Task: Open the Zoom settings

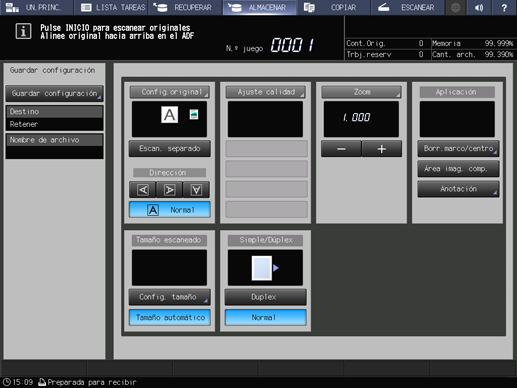Action: click(x=361, y=92)
